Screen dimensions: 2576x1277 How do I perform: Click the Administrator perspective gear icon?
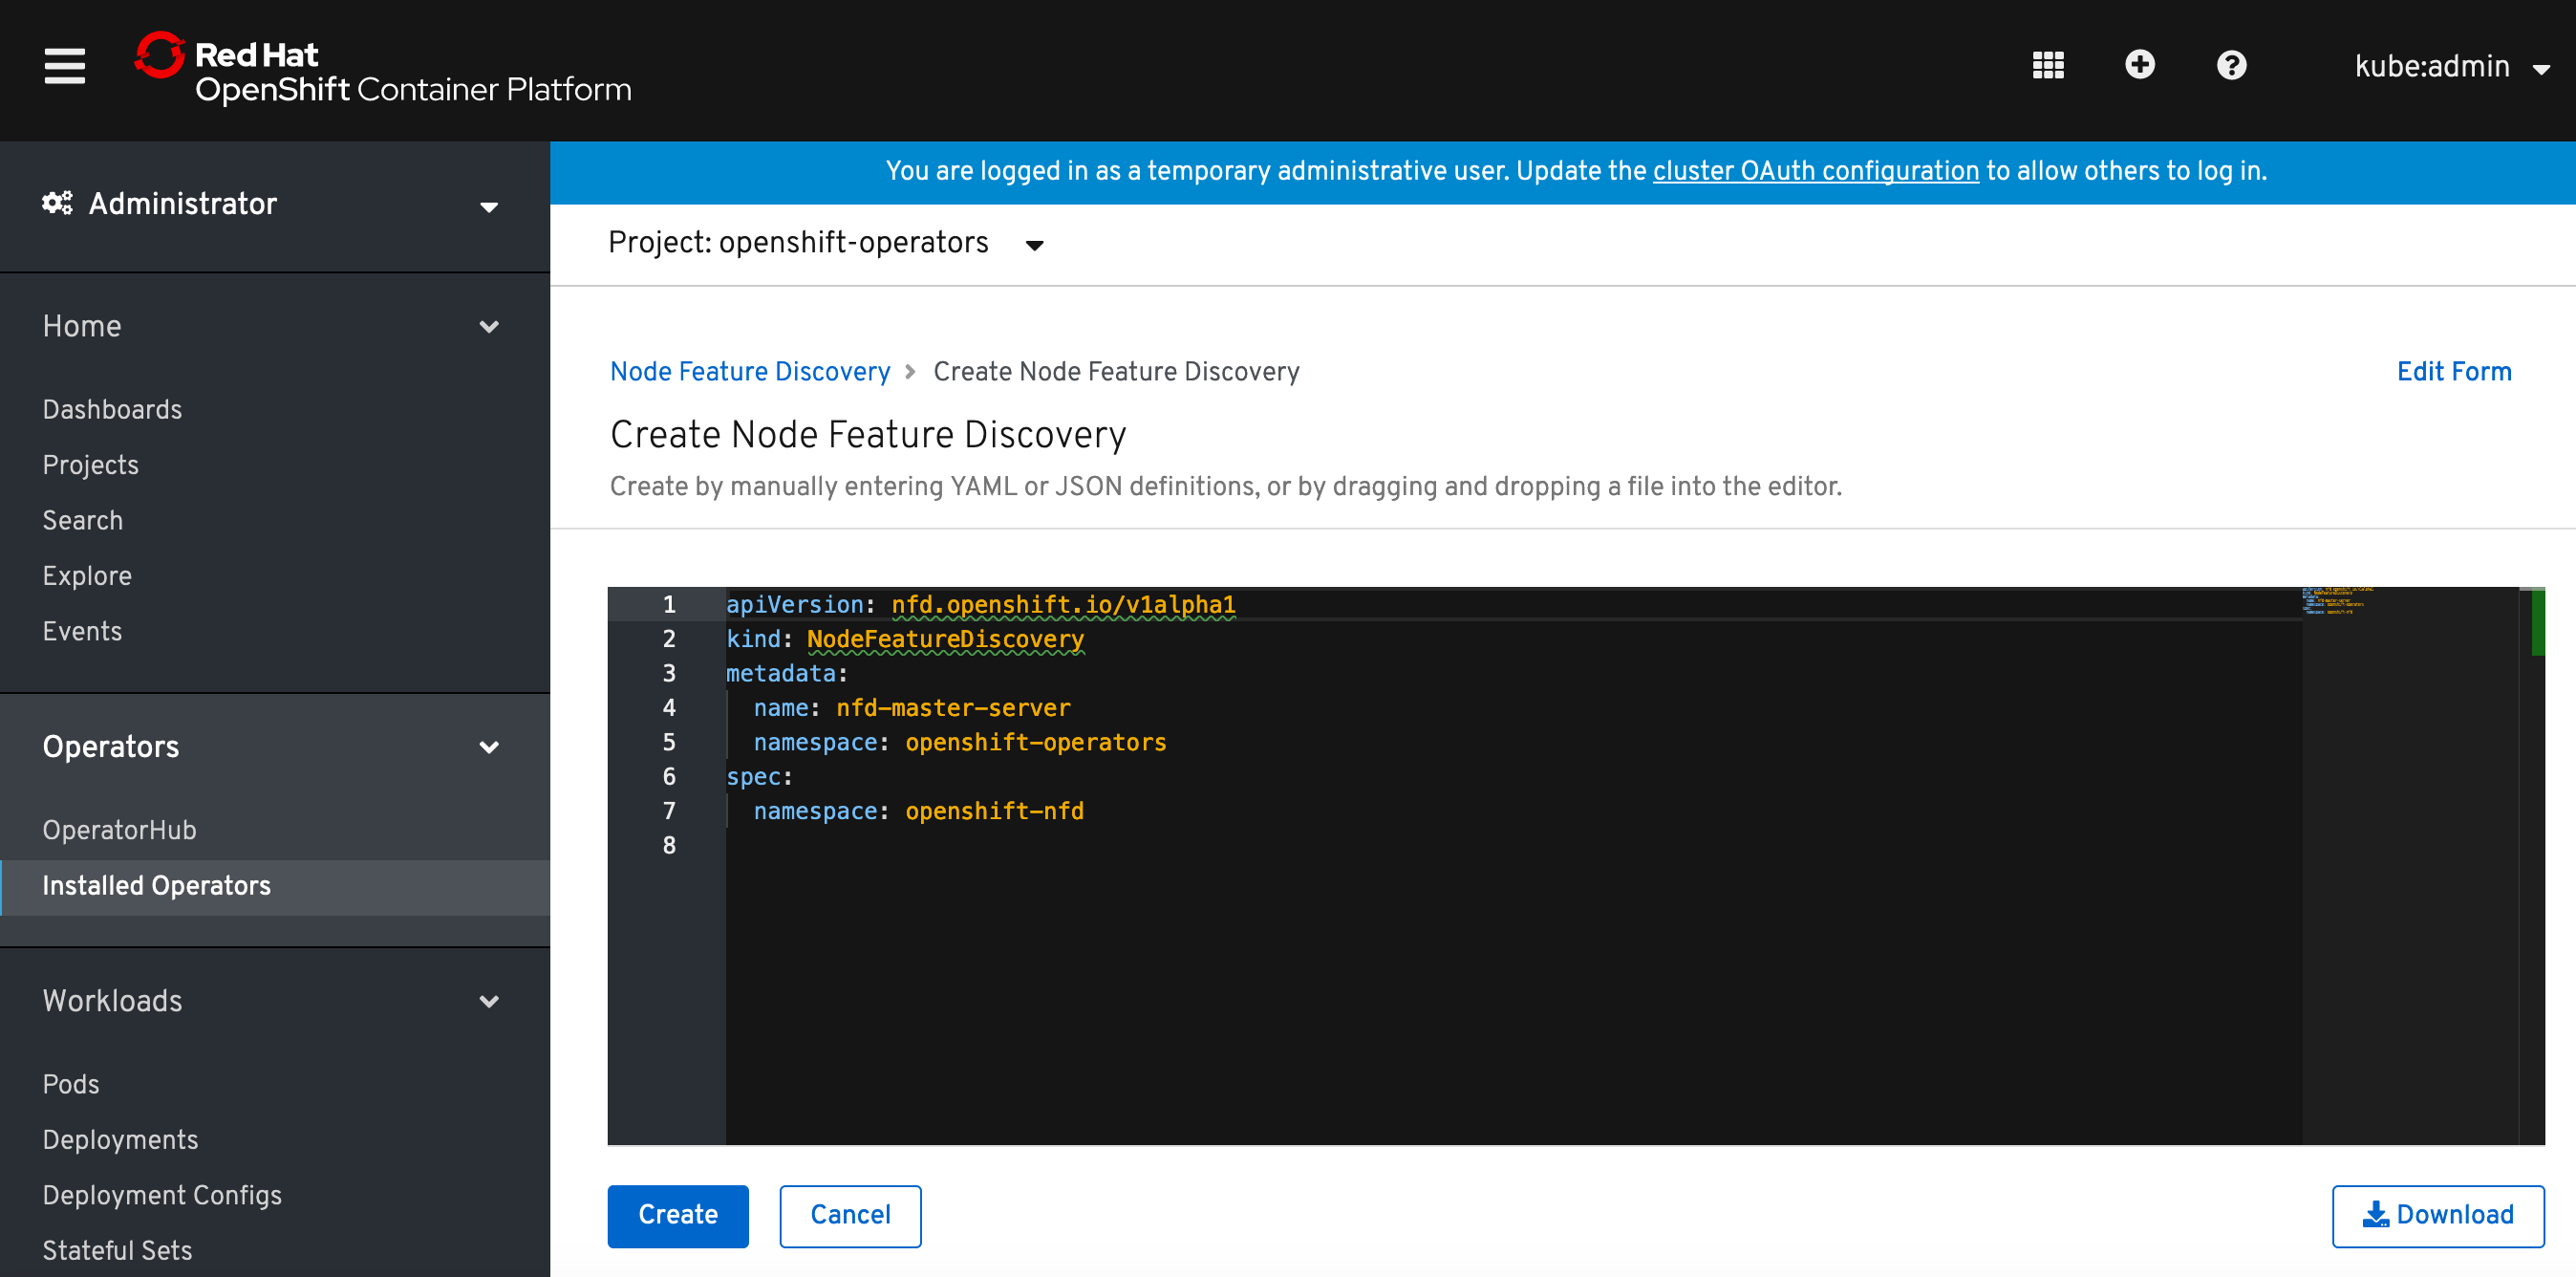[56, 203]
